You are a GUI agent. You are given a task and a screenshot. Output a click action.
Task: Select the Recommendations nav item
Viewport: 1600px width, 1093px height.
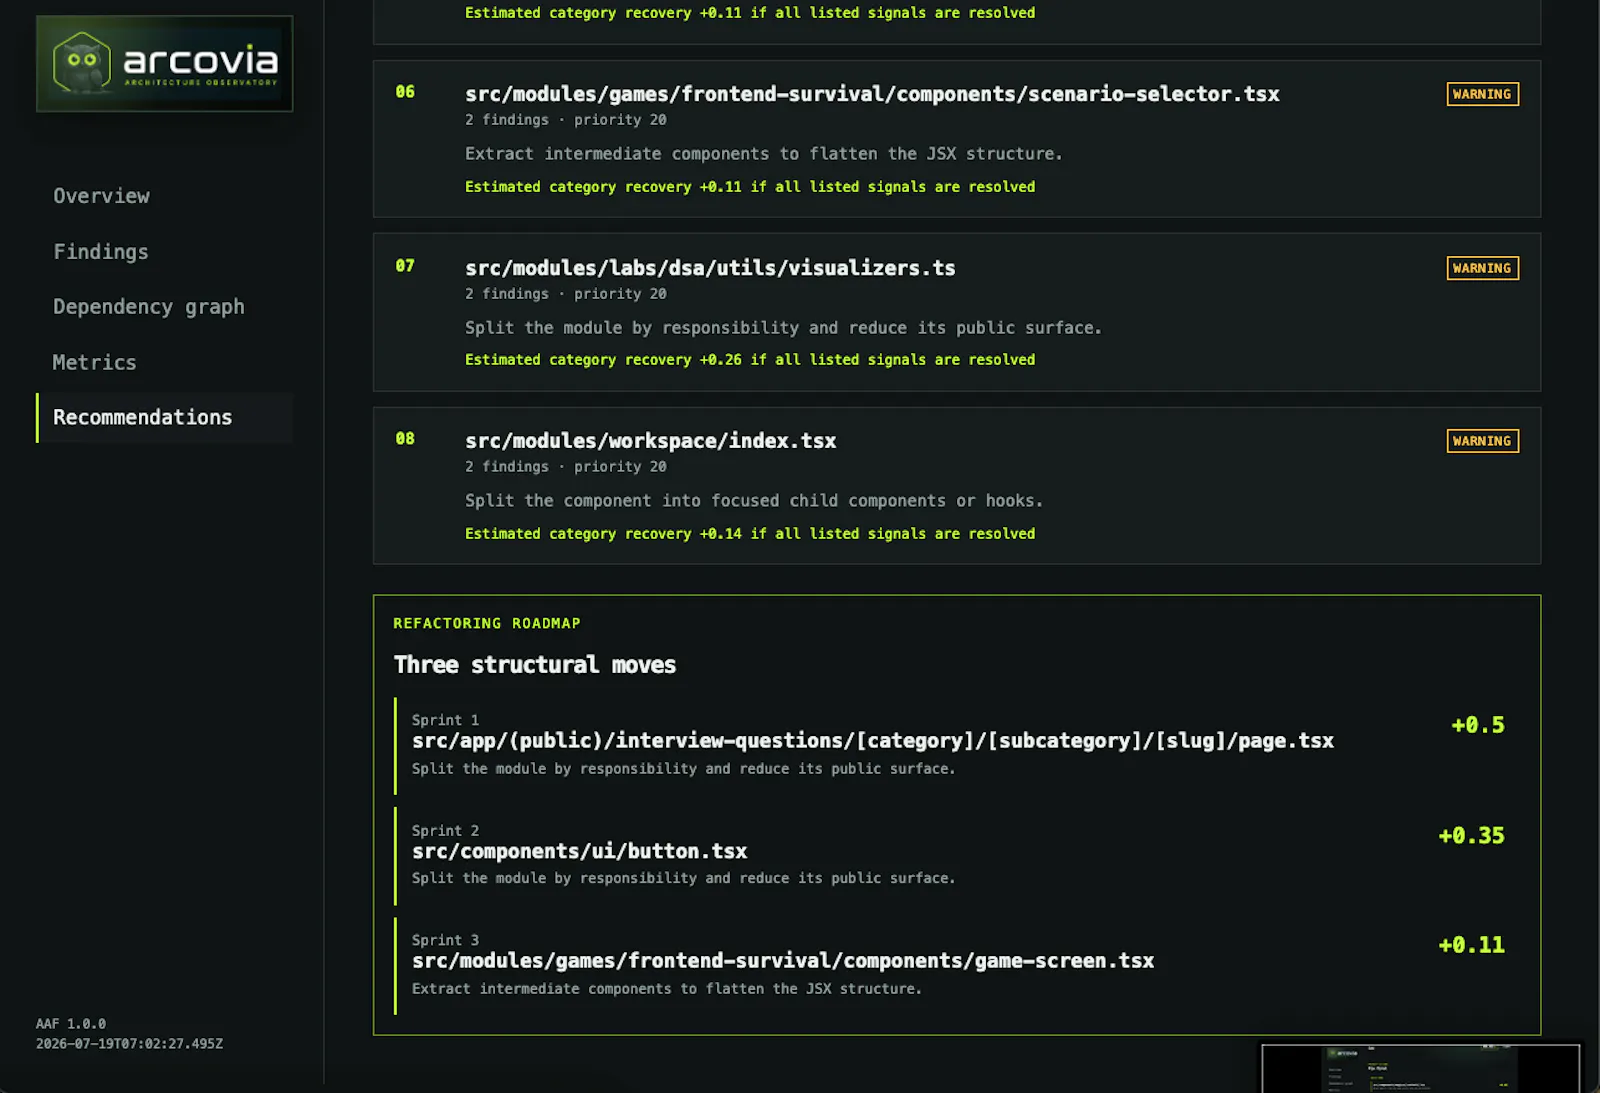coord(165,418)
